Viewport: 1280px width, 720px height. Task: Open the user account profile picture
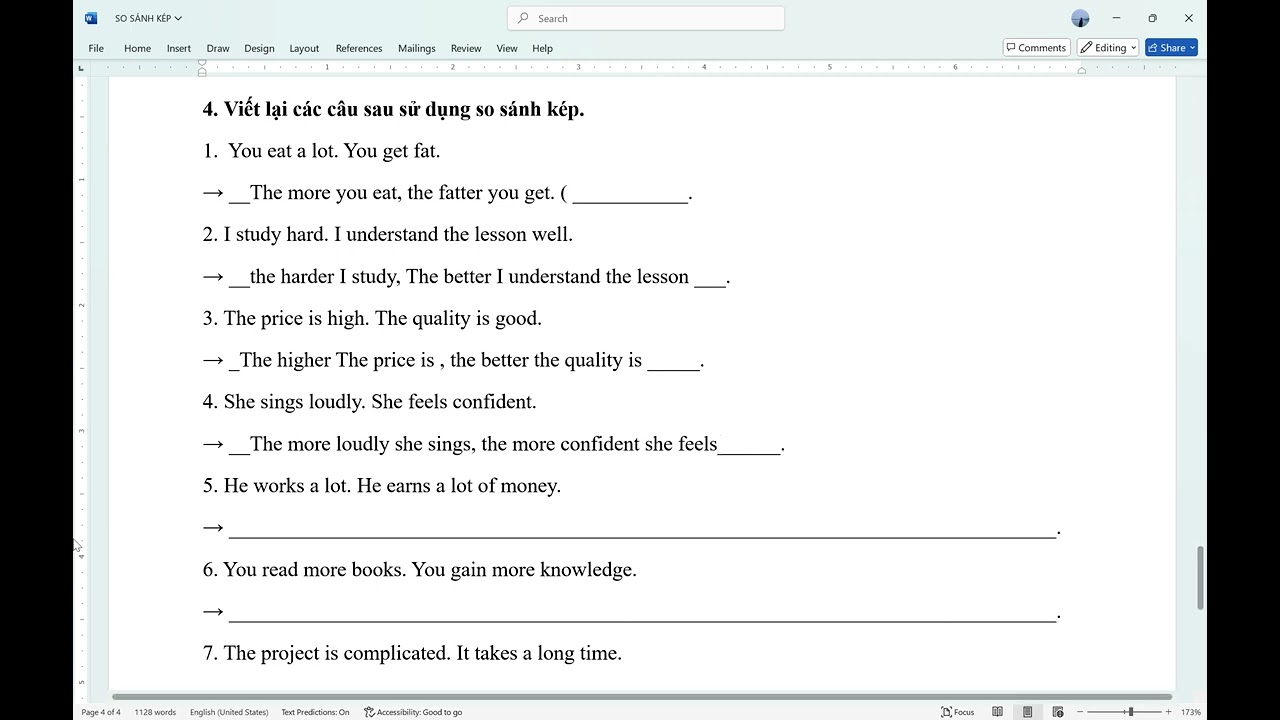1080,18
